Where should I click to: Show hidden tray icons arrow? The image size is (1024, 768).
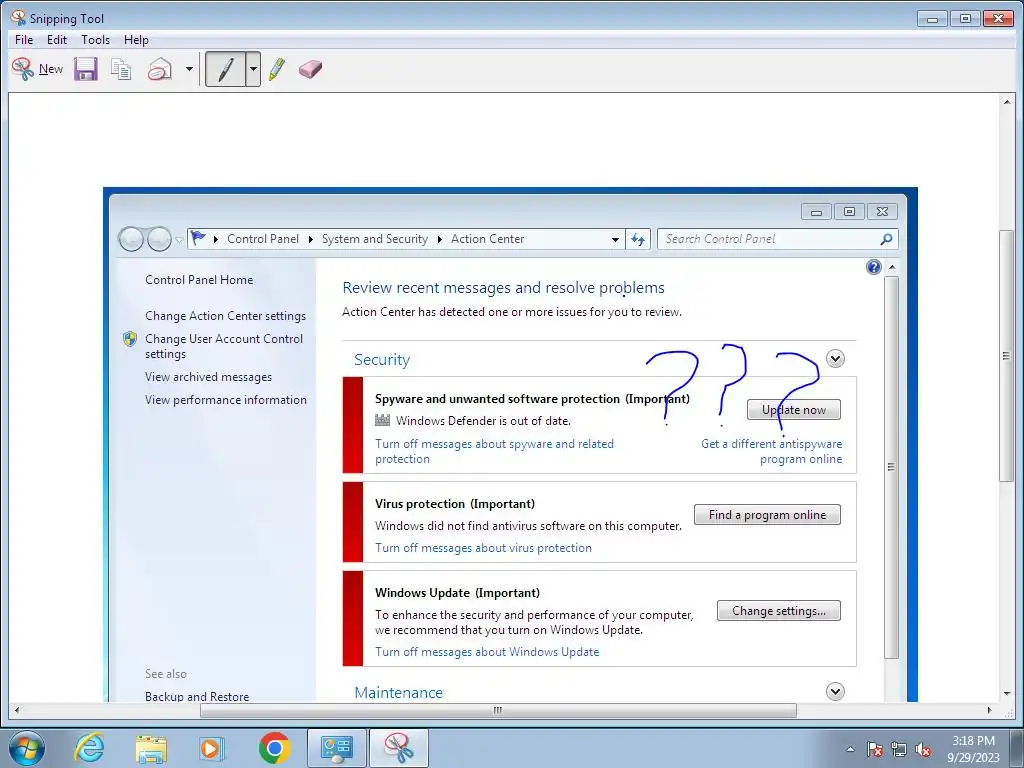(850, 749)
